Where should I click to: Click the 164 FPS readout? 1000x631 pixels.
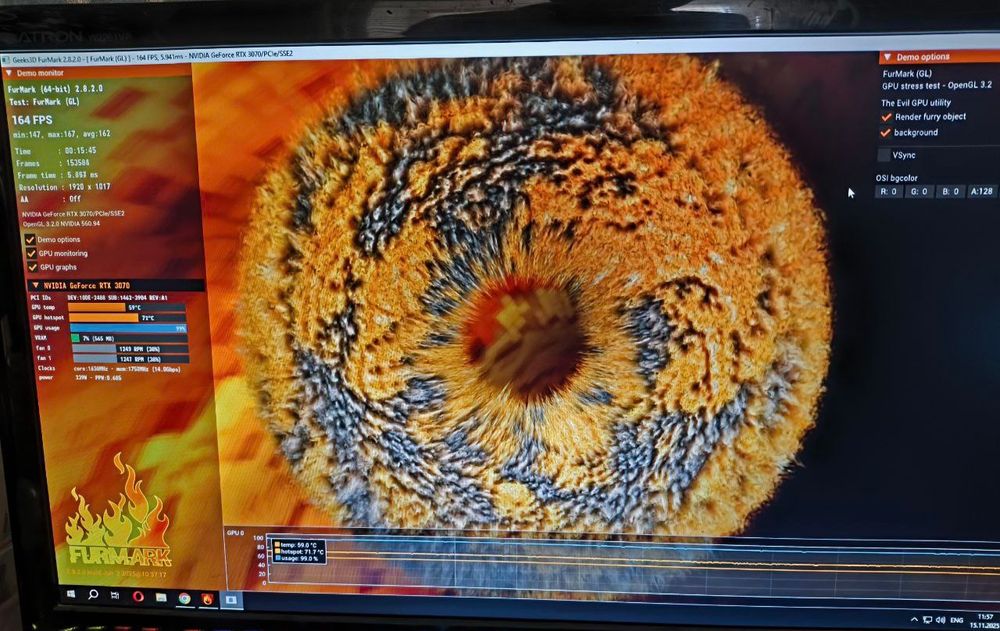coord(32,120)
